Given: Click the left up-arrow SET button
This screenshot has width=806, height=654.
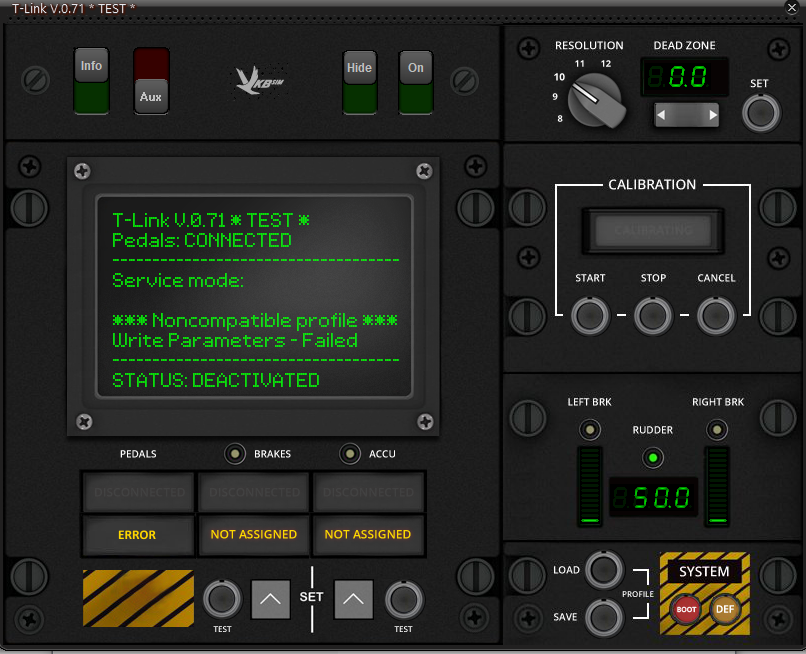Looking at the screenshot, I should click(x=270, y=600).
